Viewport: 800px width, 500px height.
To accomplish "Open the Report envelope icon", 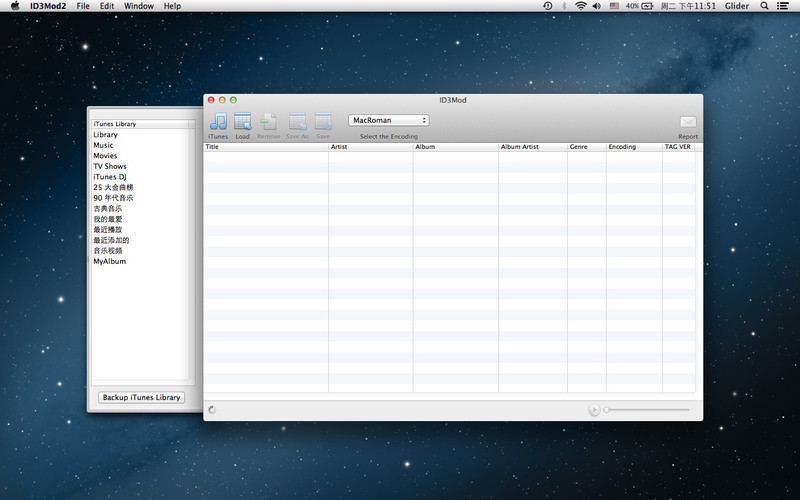I will pos(688,121).
